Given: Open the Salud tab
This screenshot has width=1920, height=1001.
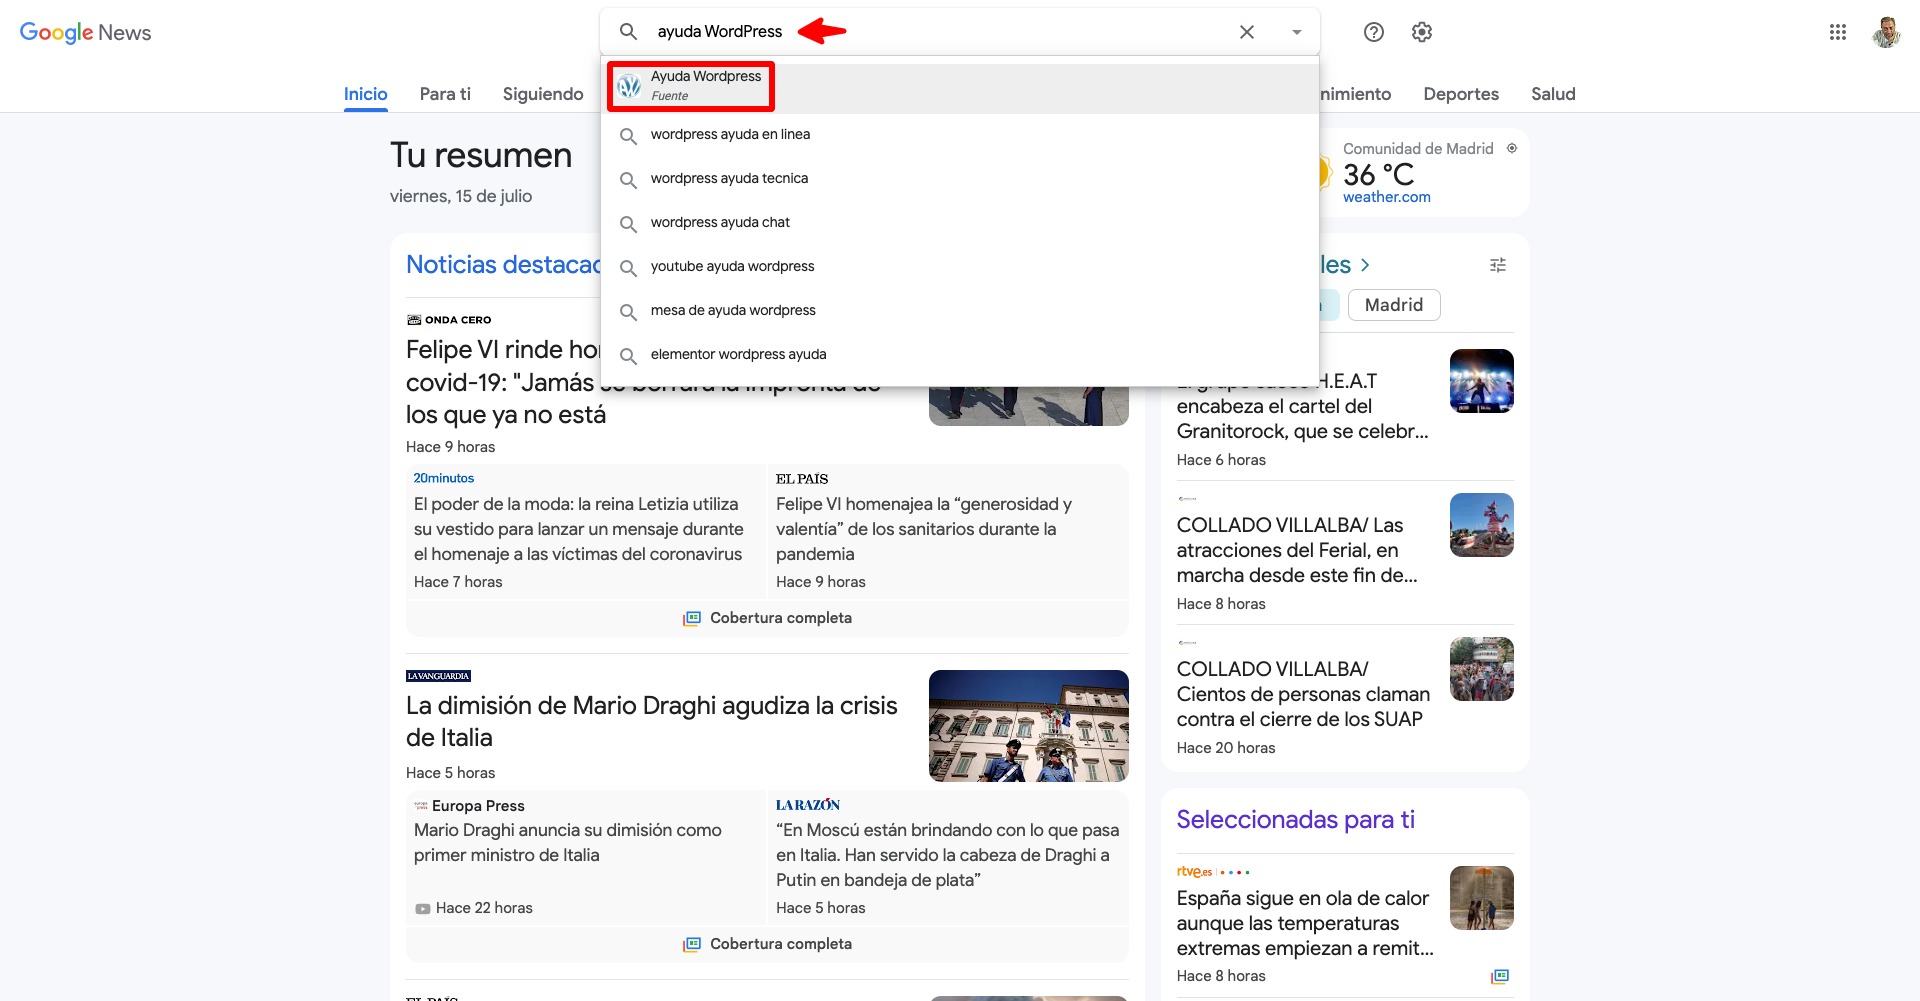Looking at the screenshot, I should [x=1552, y=94].
